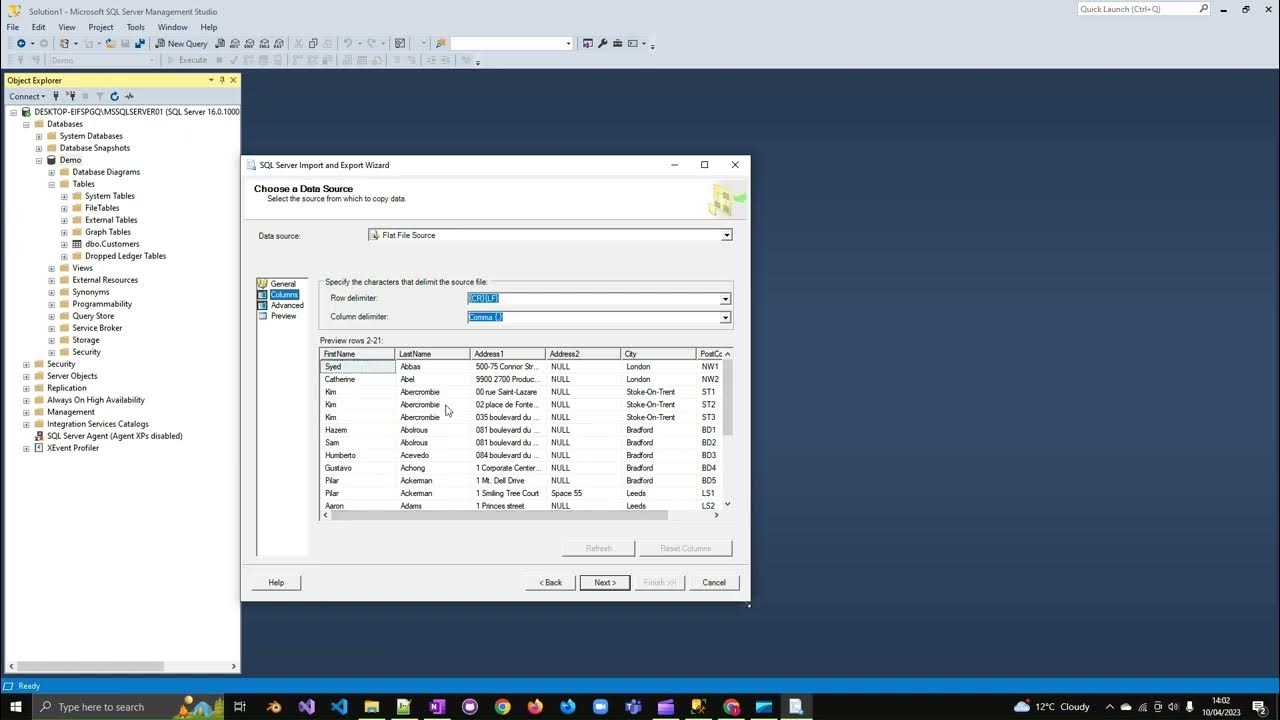Open the View menu
The image size is (1280, 720).
click(x=67, y=27)
